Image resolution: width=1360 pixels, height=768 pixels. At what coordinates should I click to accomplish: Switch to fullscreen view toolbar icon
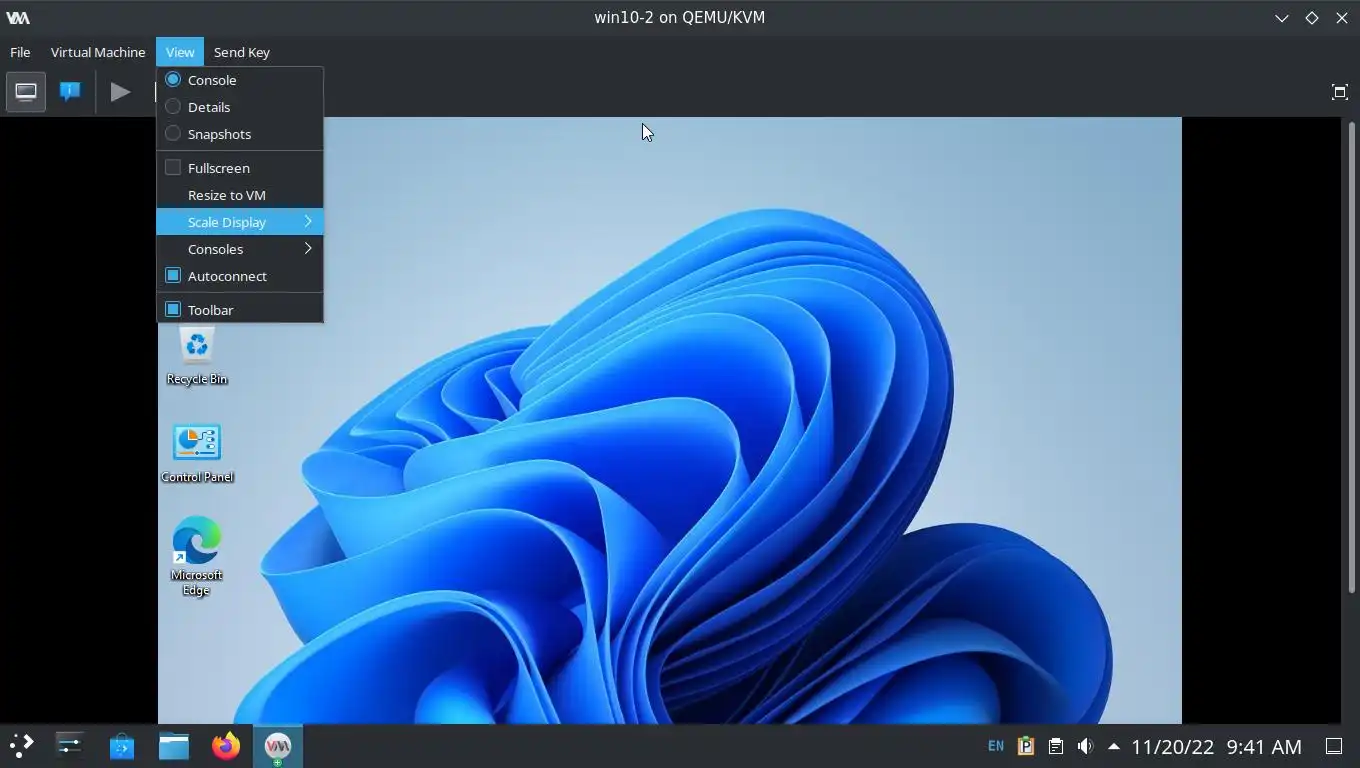1340,92
